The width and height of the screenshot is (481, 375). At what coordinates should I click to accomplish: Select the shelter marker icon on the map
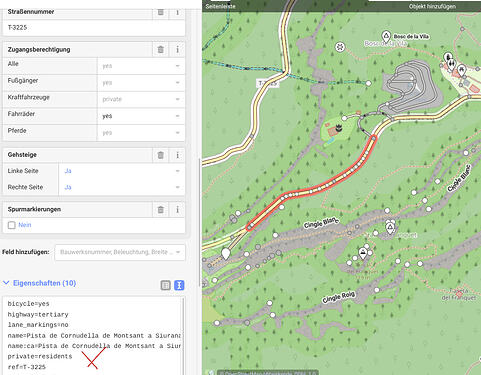[x=363, y=253]
